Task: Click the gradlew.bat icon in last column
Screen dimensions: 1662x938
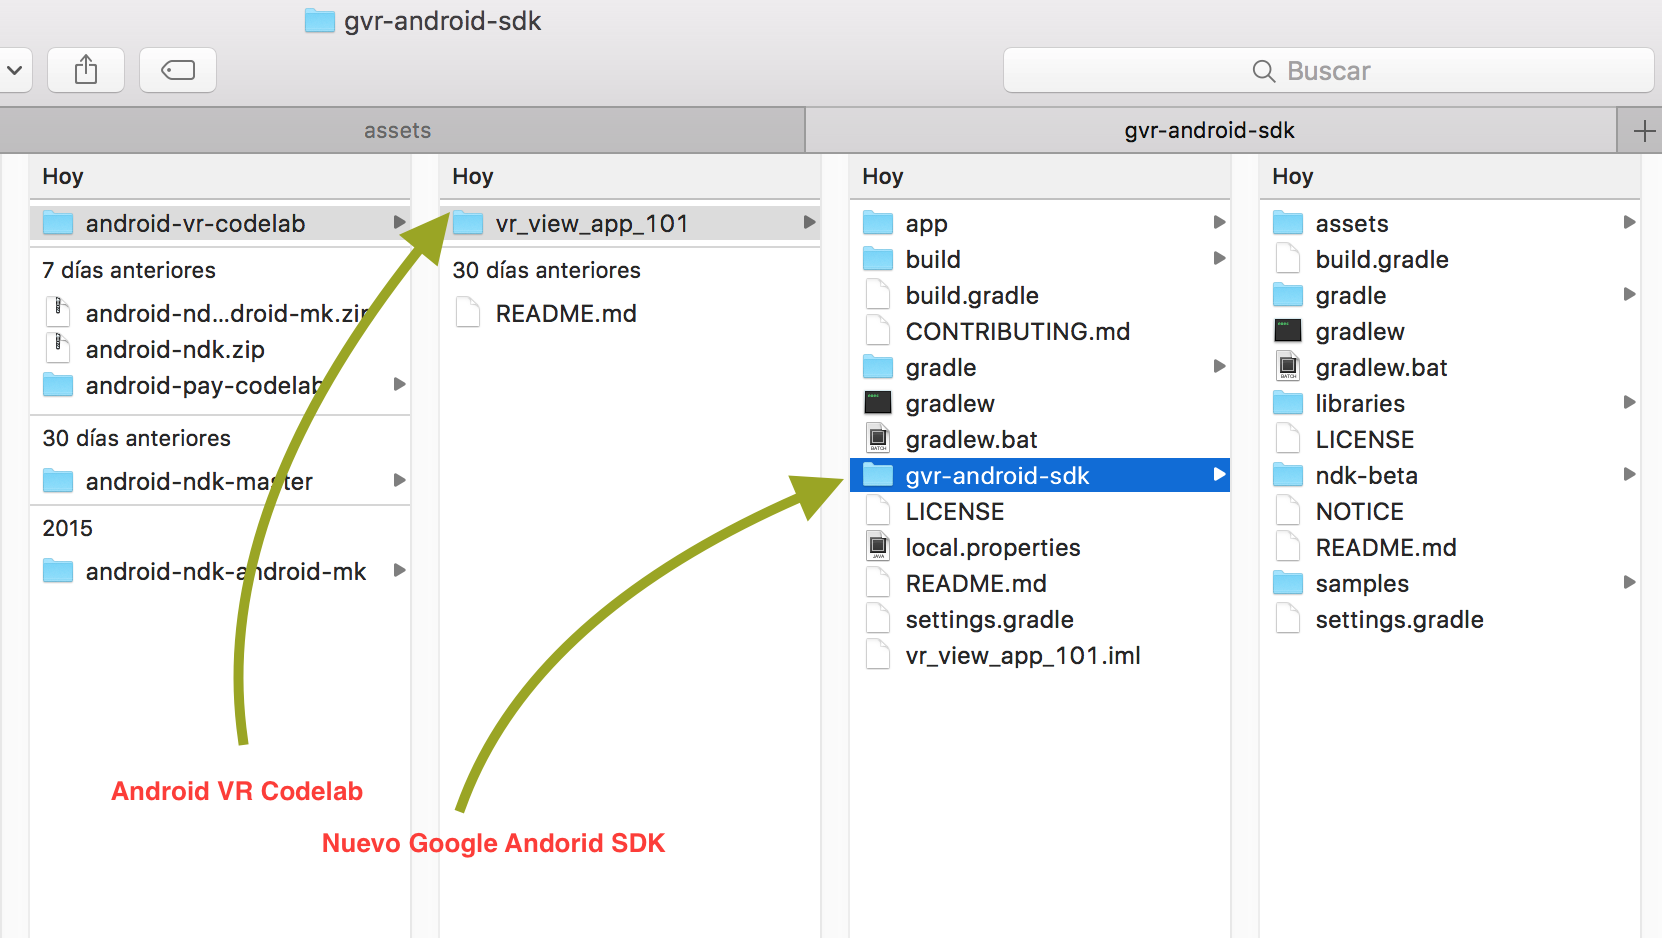Action: 1288,367
